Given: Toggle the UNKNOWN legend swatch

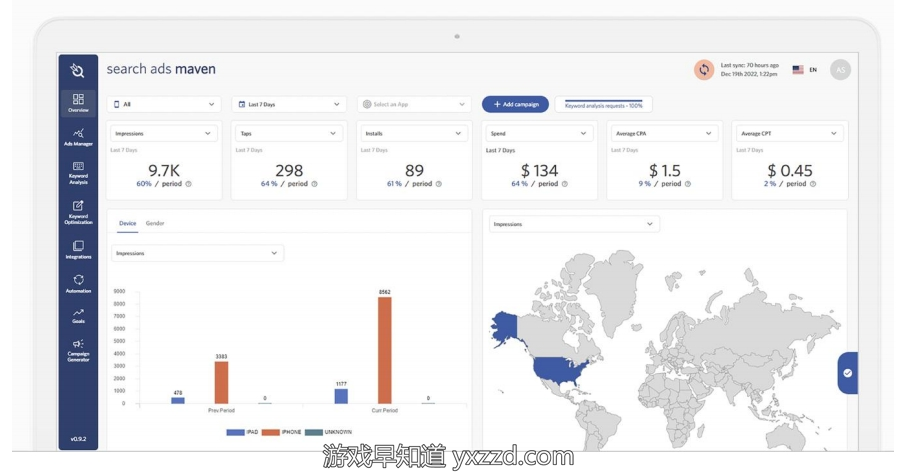Looking at the screenshot, I should 313,432.
